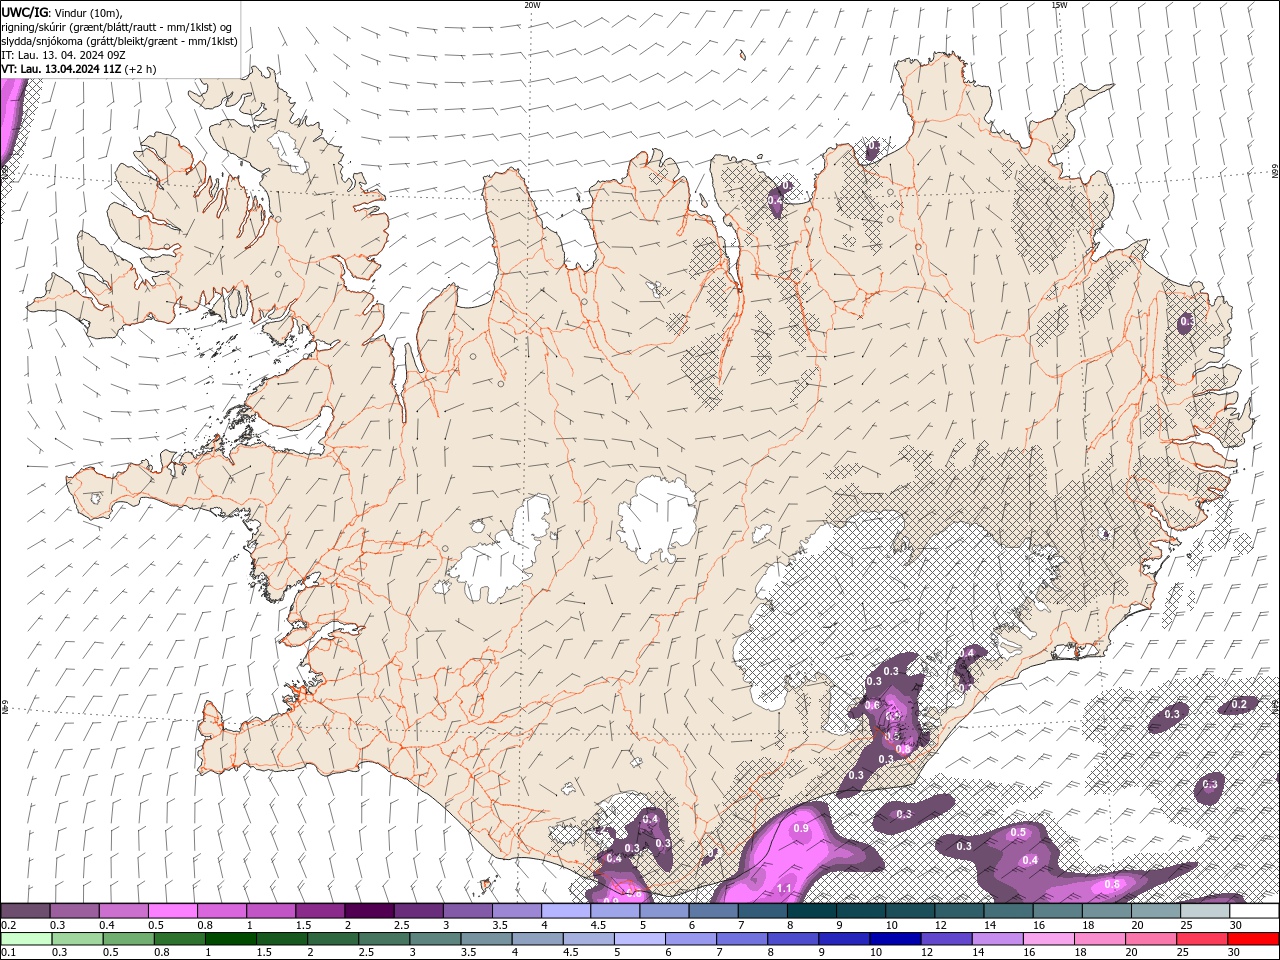Viewport: 1280px width, 960px height.
Task: Click the dark teal upper swatch labeled 9
Action: click(860, 911)
